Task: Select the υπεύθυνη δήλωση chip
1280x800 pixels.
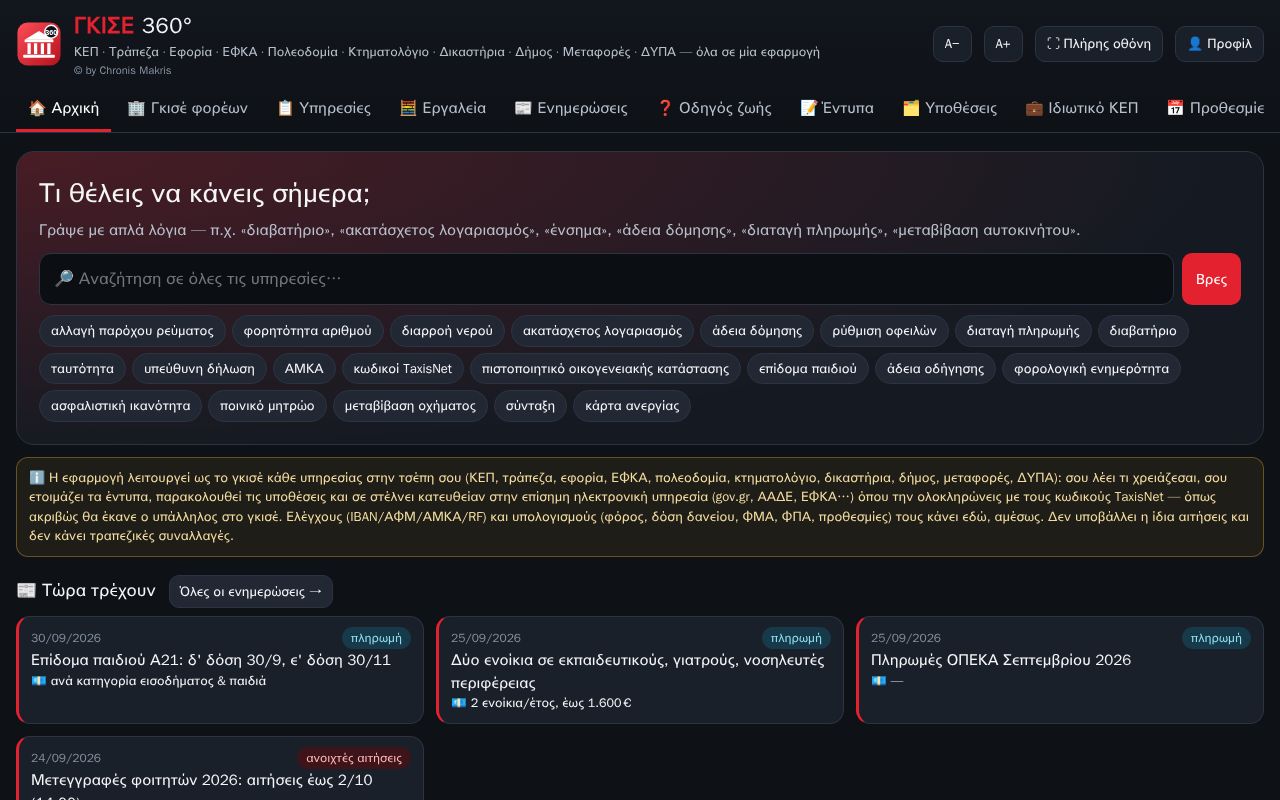Action: click(199, 369)
